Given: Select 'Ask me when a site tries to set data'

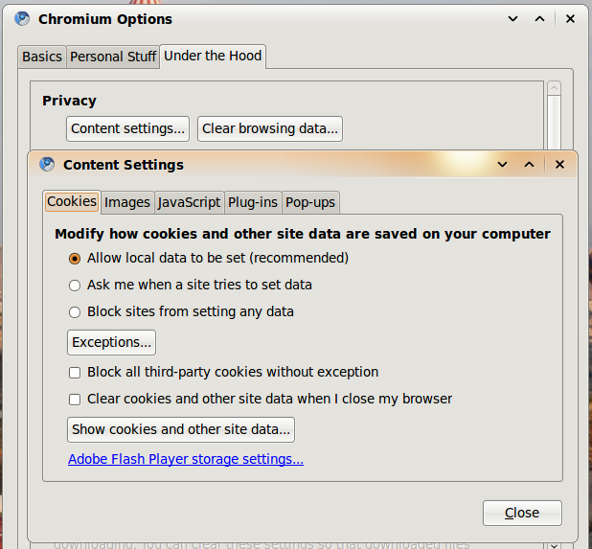Looking at the screenshot, I should tap(74, 285).
